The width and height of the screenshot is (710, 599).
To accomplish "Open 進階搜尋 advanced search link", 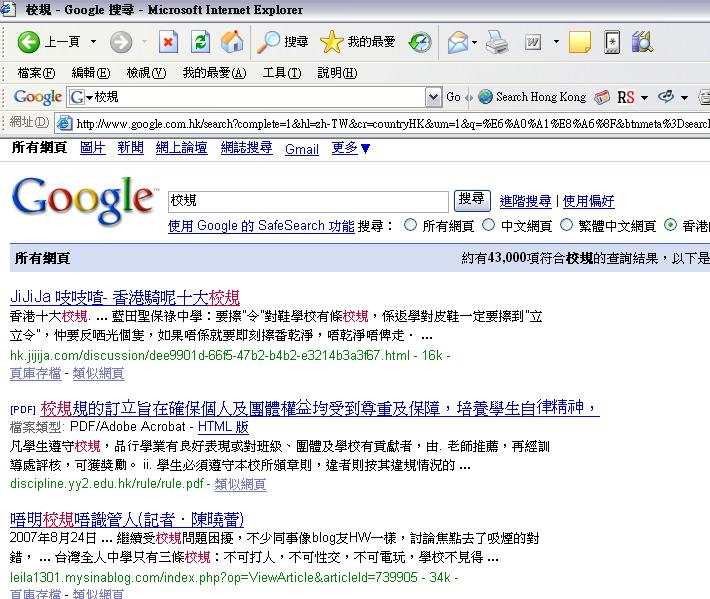I will (x=525, y=201).
